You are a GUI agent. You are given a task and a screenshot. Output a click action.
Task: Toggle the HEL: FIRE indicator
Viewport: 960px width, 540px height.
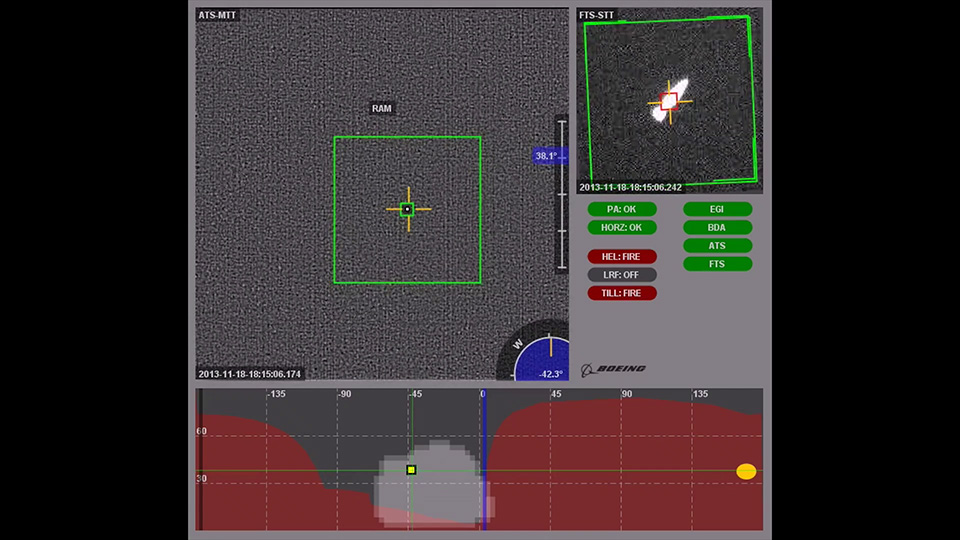point(622,256)
